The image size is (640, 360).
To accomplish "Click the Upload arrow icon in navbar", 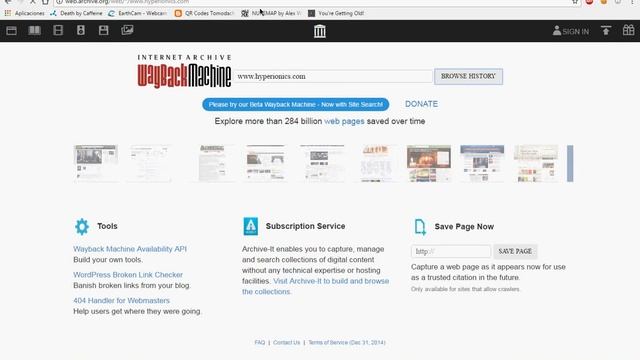I will [606, 30].
